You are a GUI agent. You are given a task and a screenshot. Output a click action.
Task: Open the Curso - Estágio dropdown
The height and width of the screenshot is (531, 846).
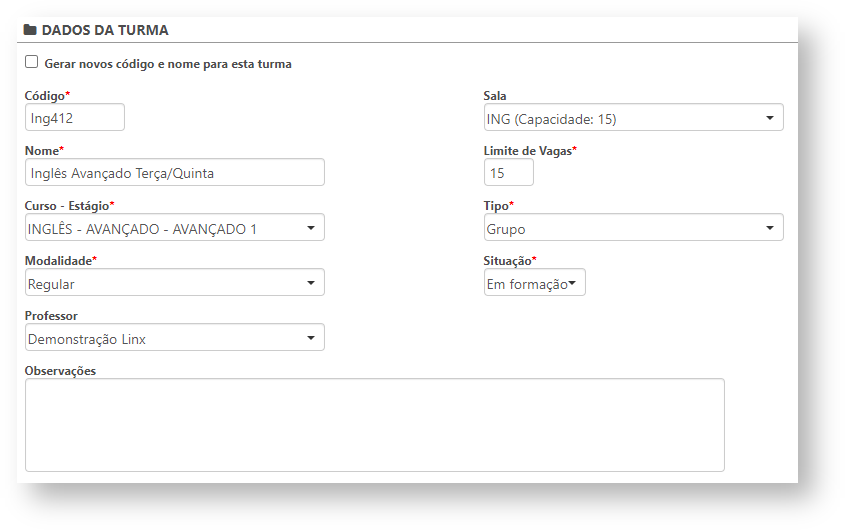pyautogui.click(x=175, y=228)
